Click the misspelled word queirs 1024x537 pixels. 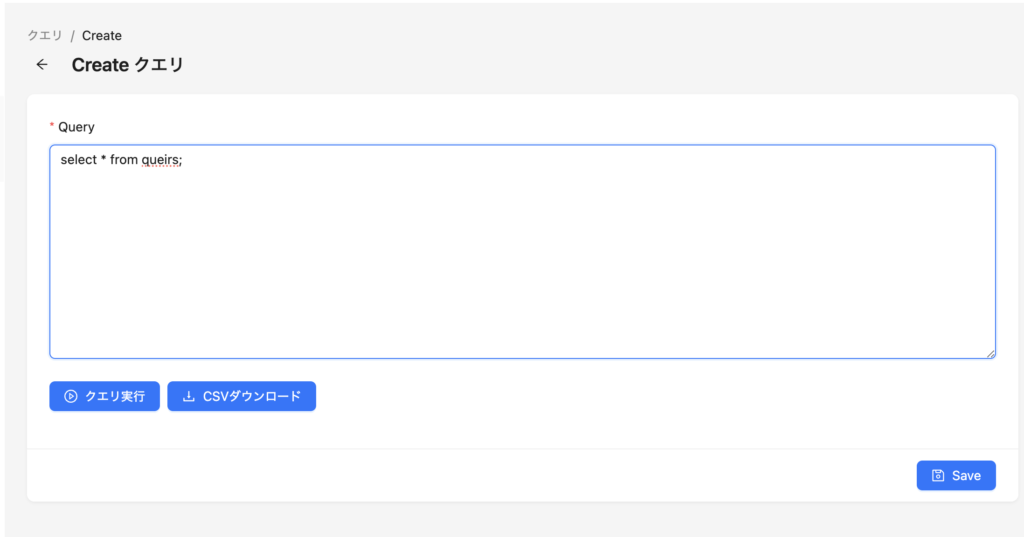tap(160, 160)
